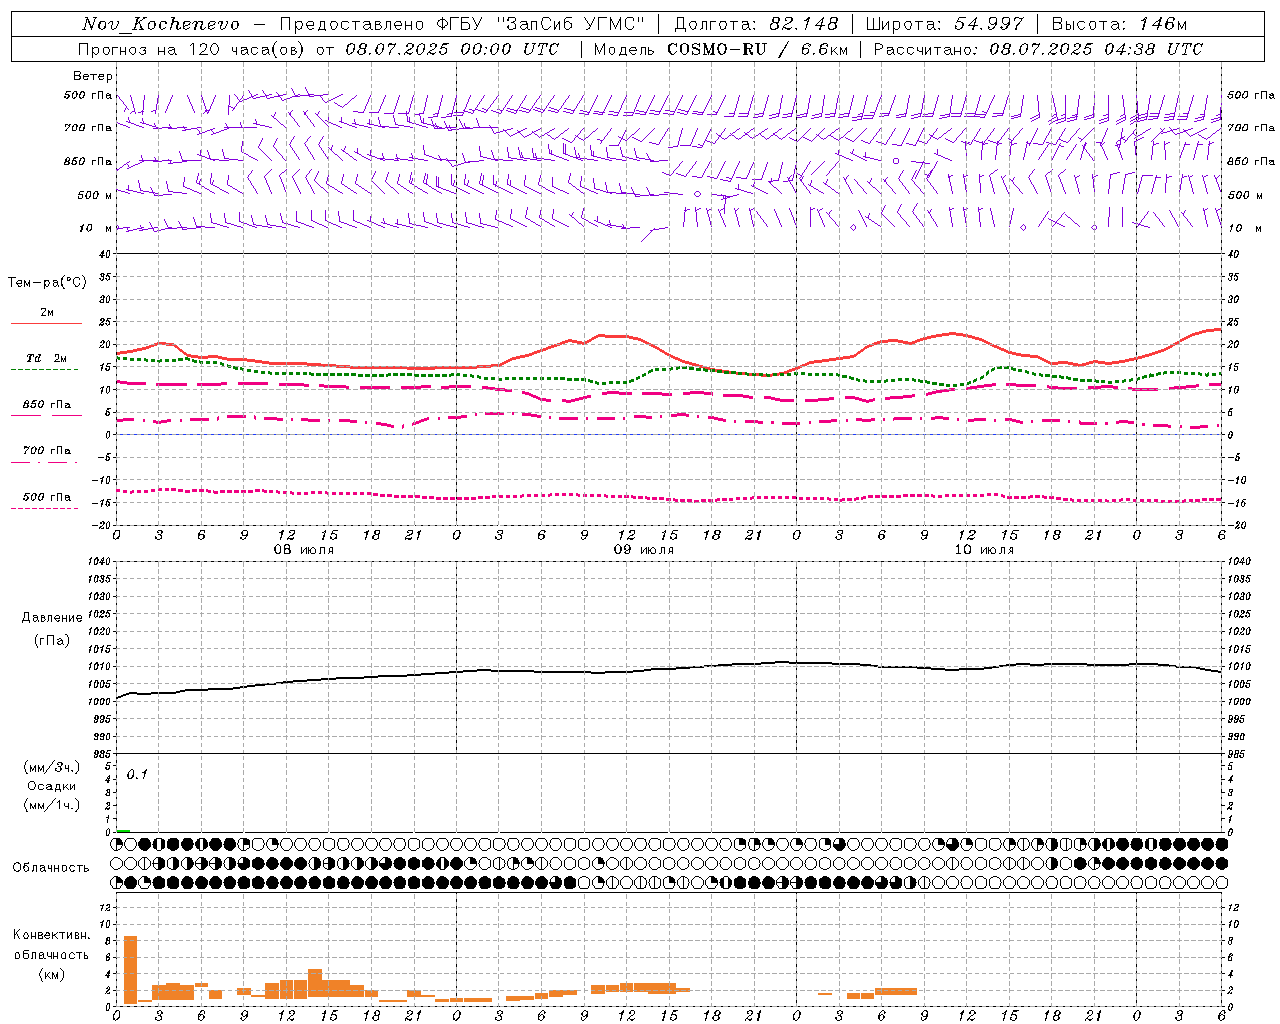The height and width of the screenshot is (1024, 1280).
Task: Click the green precipitation bar at hour zero
Action: (x=123, y=830)
